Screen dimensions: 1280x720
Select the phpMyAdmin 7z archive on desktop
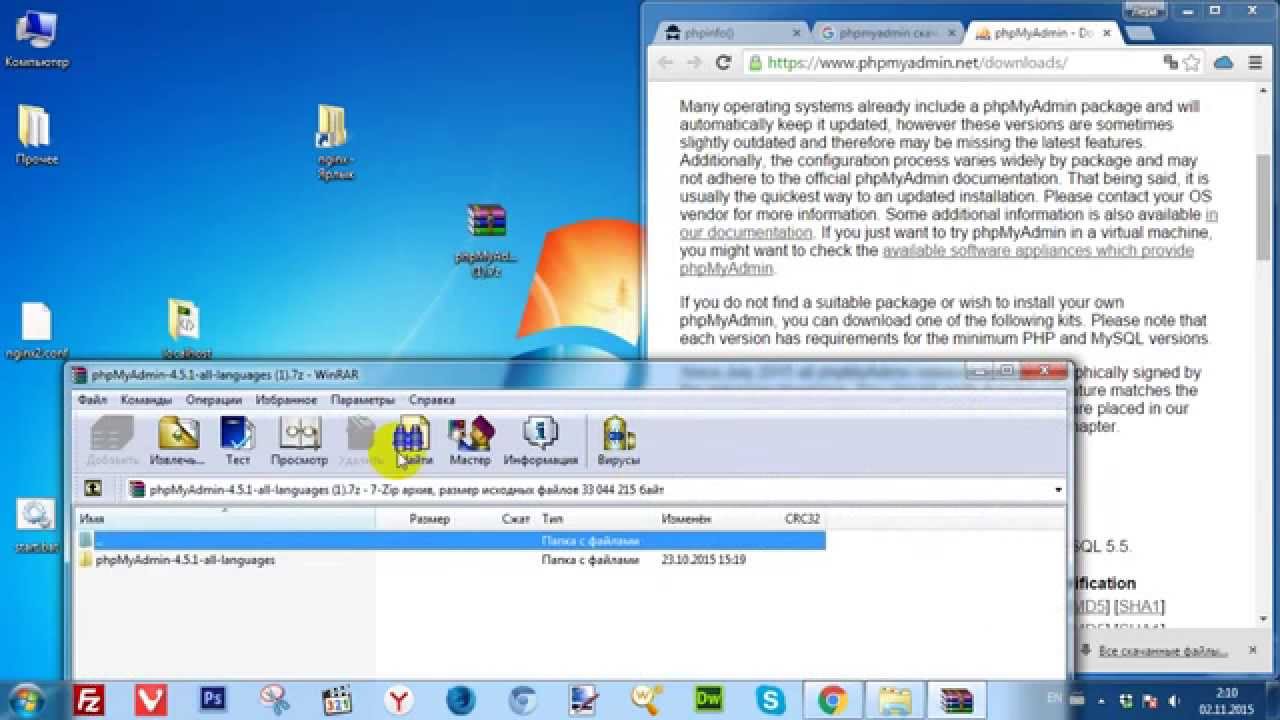pos(486,240)
